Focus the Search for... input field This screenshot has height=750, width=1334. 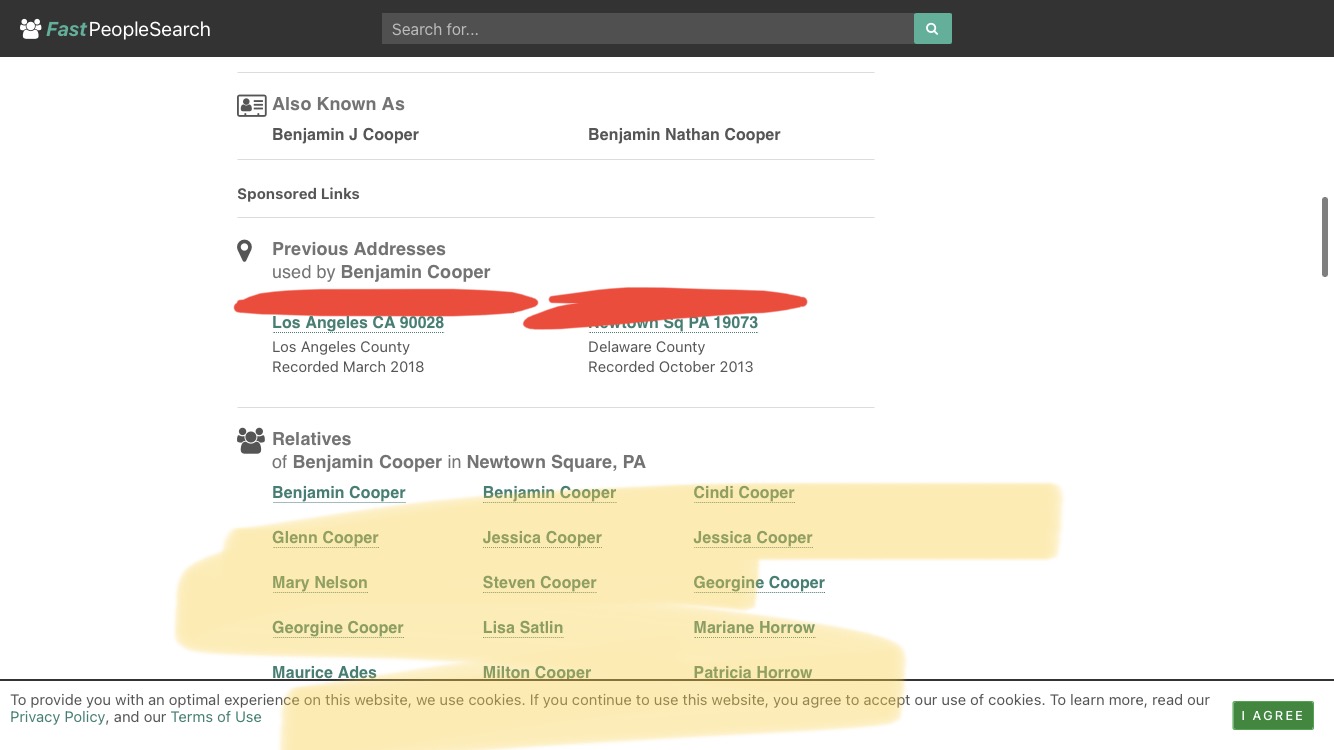[x=648, y=29]
